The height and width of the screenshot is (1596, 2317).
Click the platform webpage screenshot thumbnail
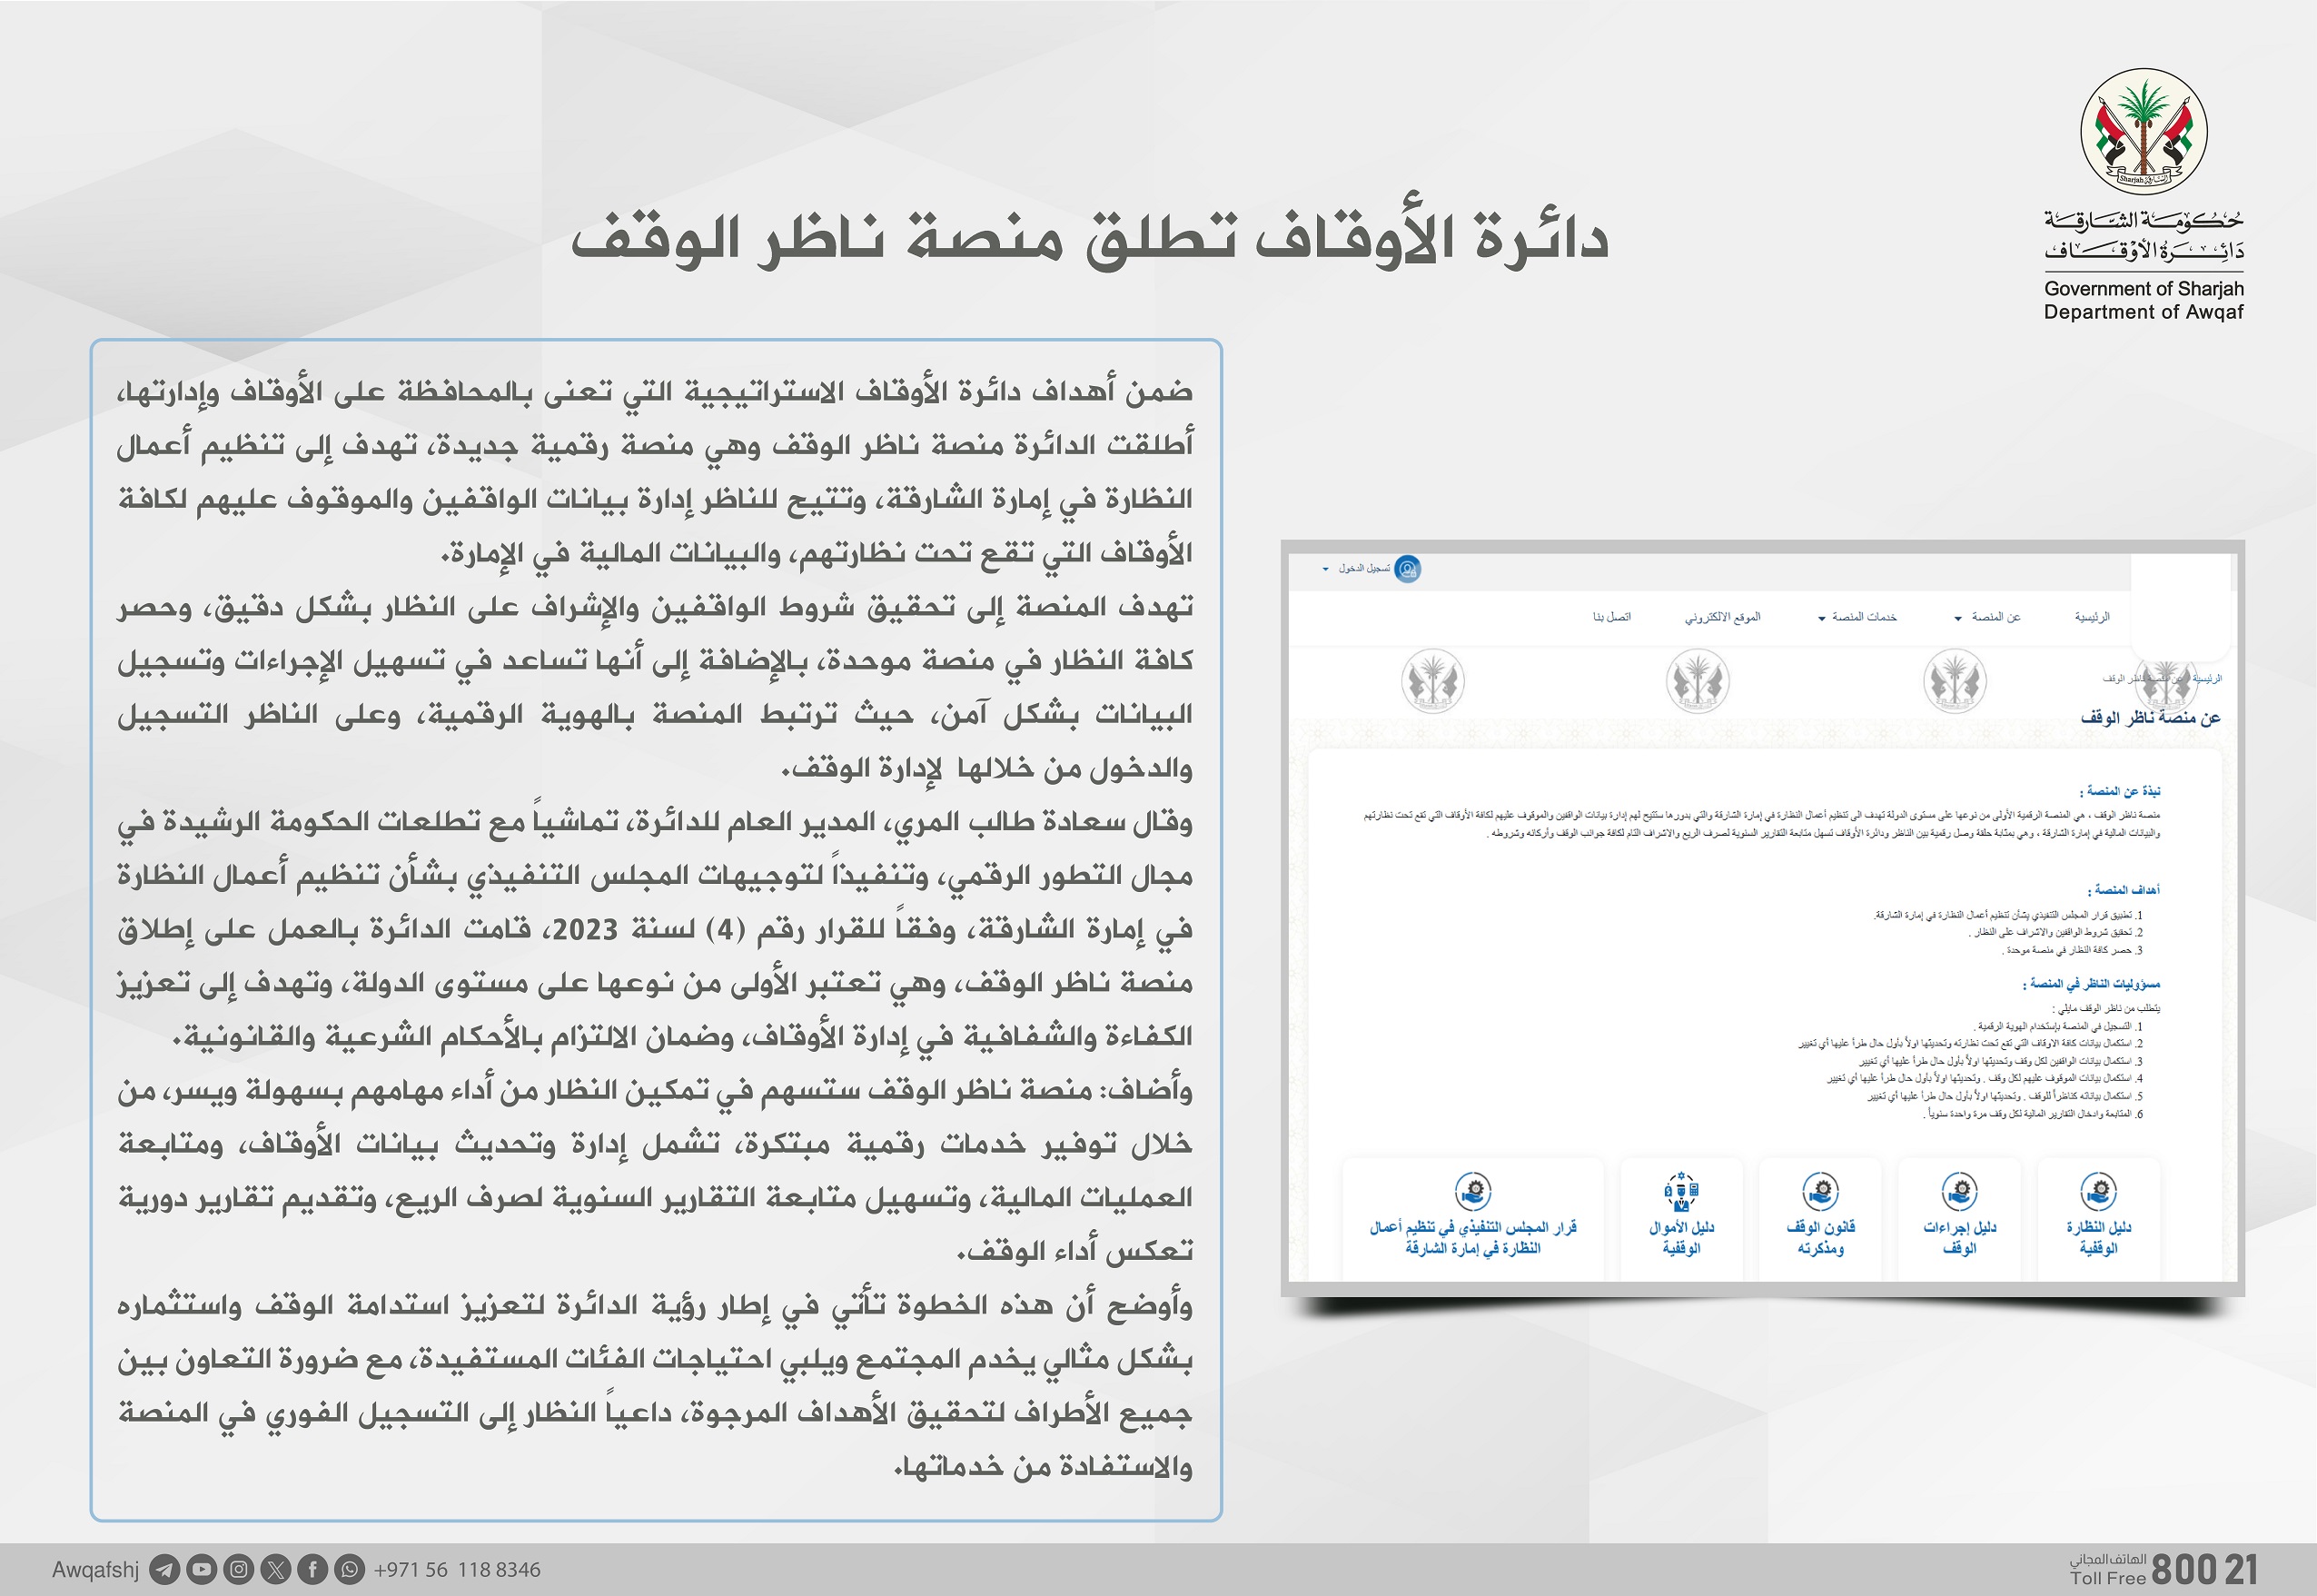(x=1762, y=918)
